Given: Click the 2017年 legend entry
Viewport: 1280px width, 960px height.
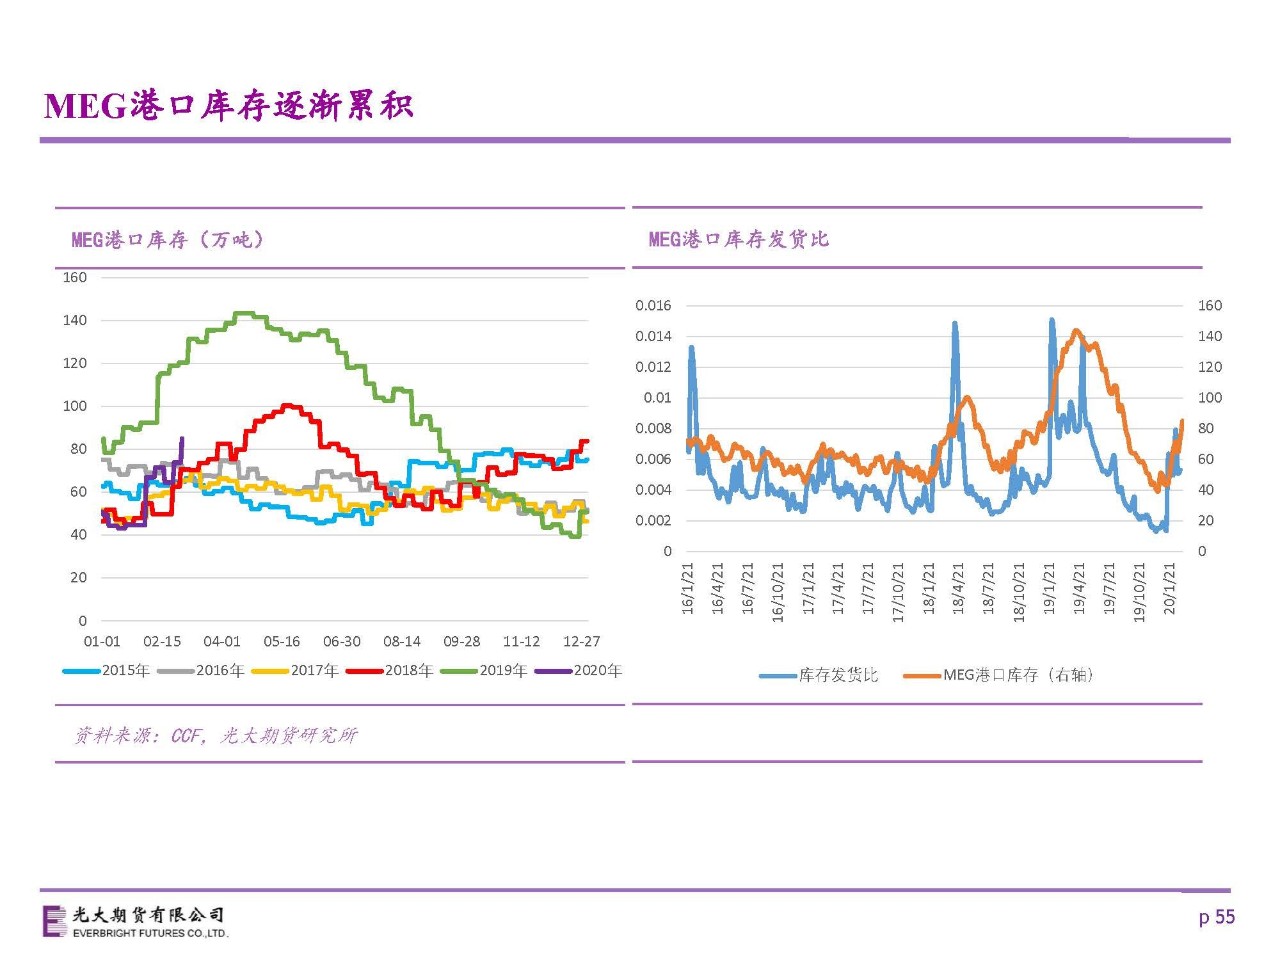Looking at the screenshot, I should [x=295, y=670].
